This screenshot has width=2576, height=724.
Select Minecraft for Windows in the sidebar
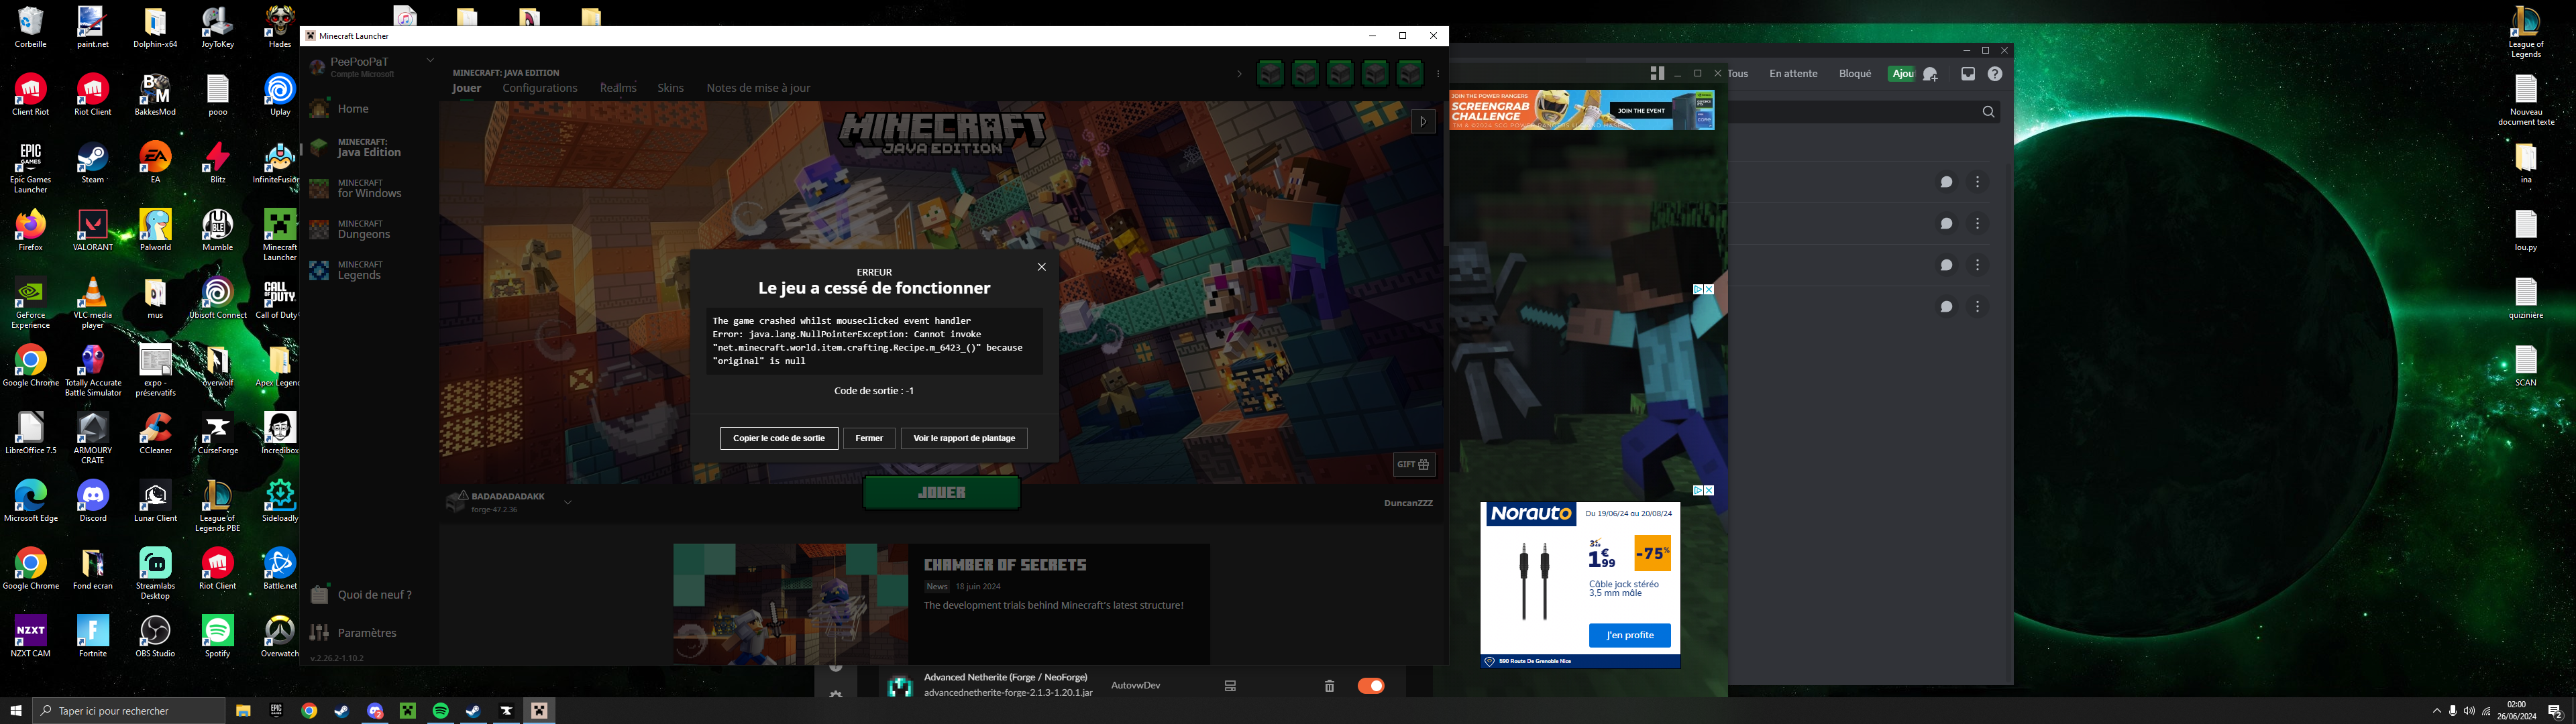coord(369,189)
